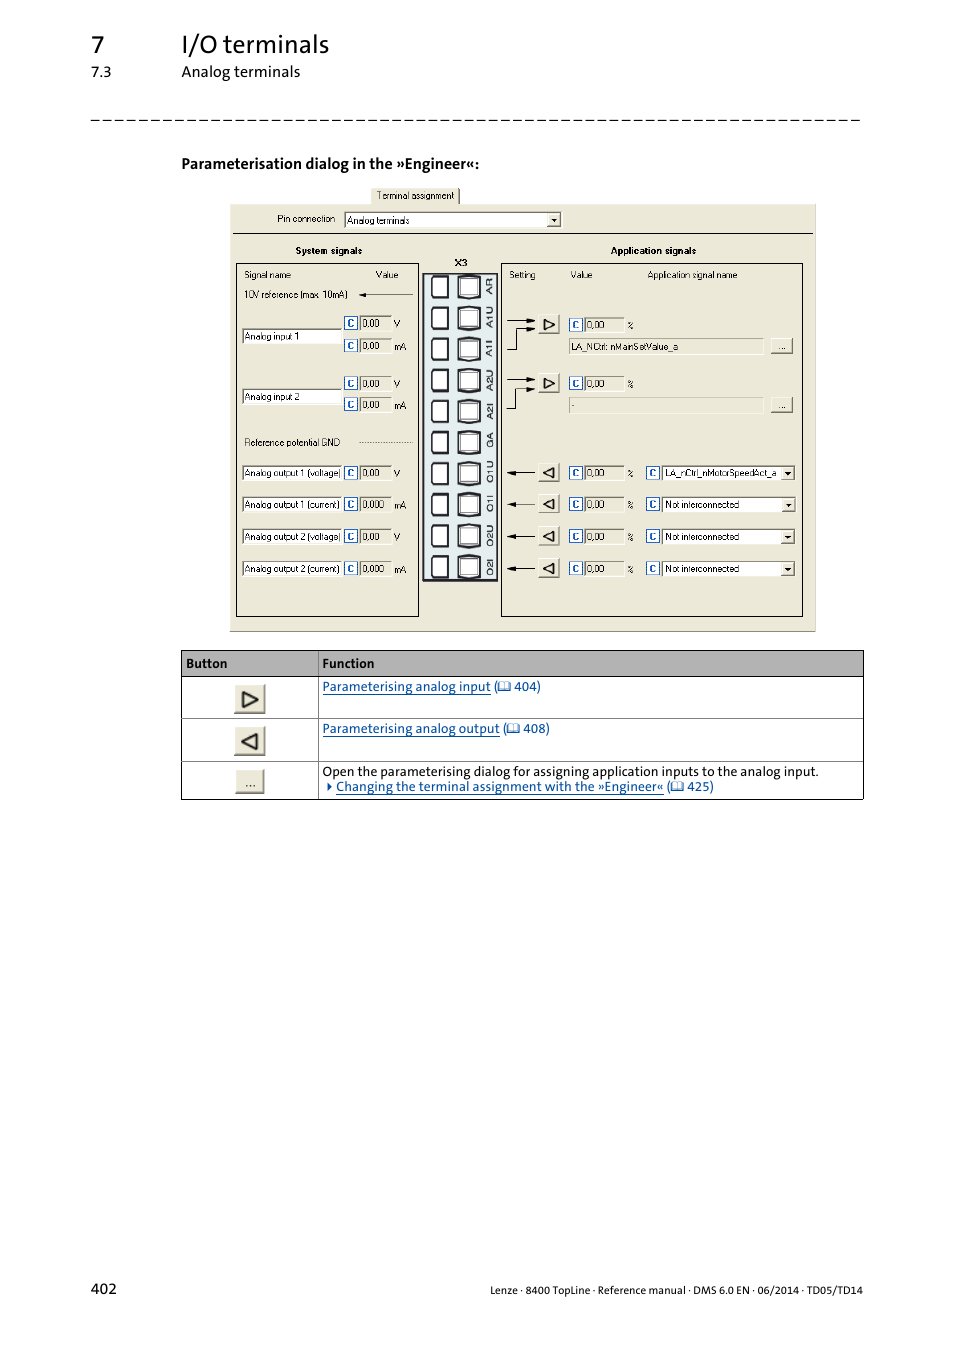Screen dimensions: 954x1350
Task: Open the Parameterising analog input link
Action: point(406,687)
